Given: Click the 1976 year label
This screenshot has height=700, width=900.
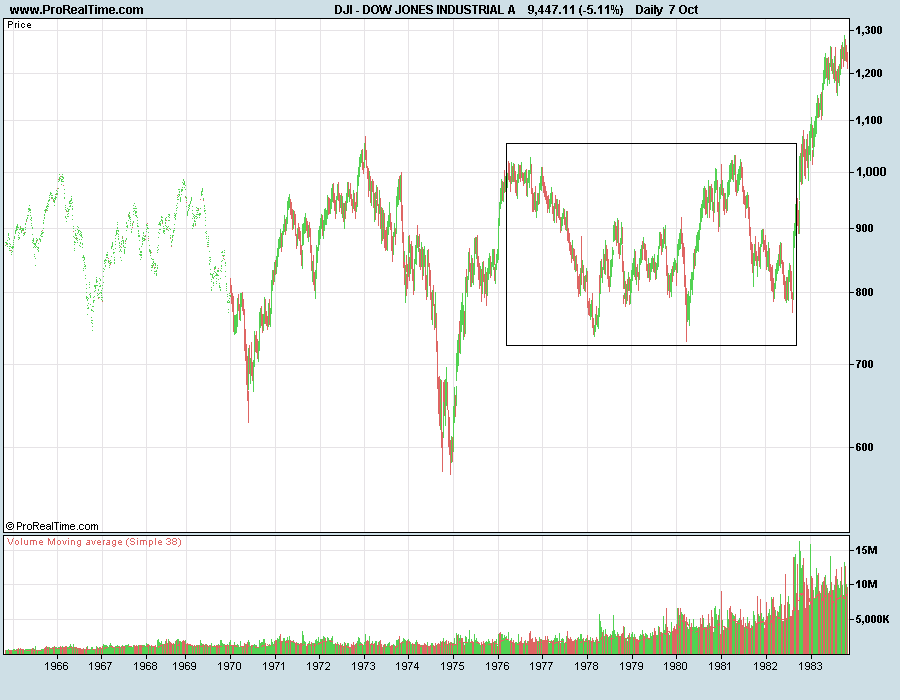Looking at the screenshot, I should [x=496, y=666].
